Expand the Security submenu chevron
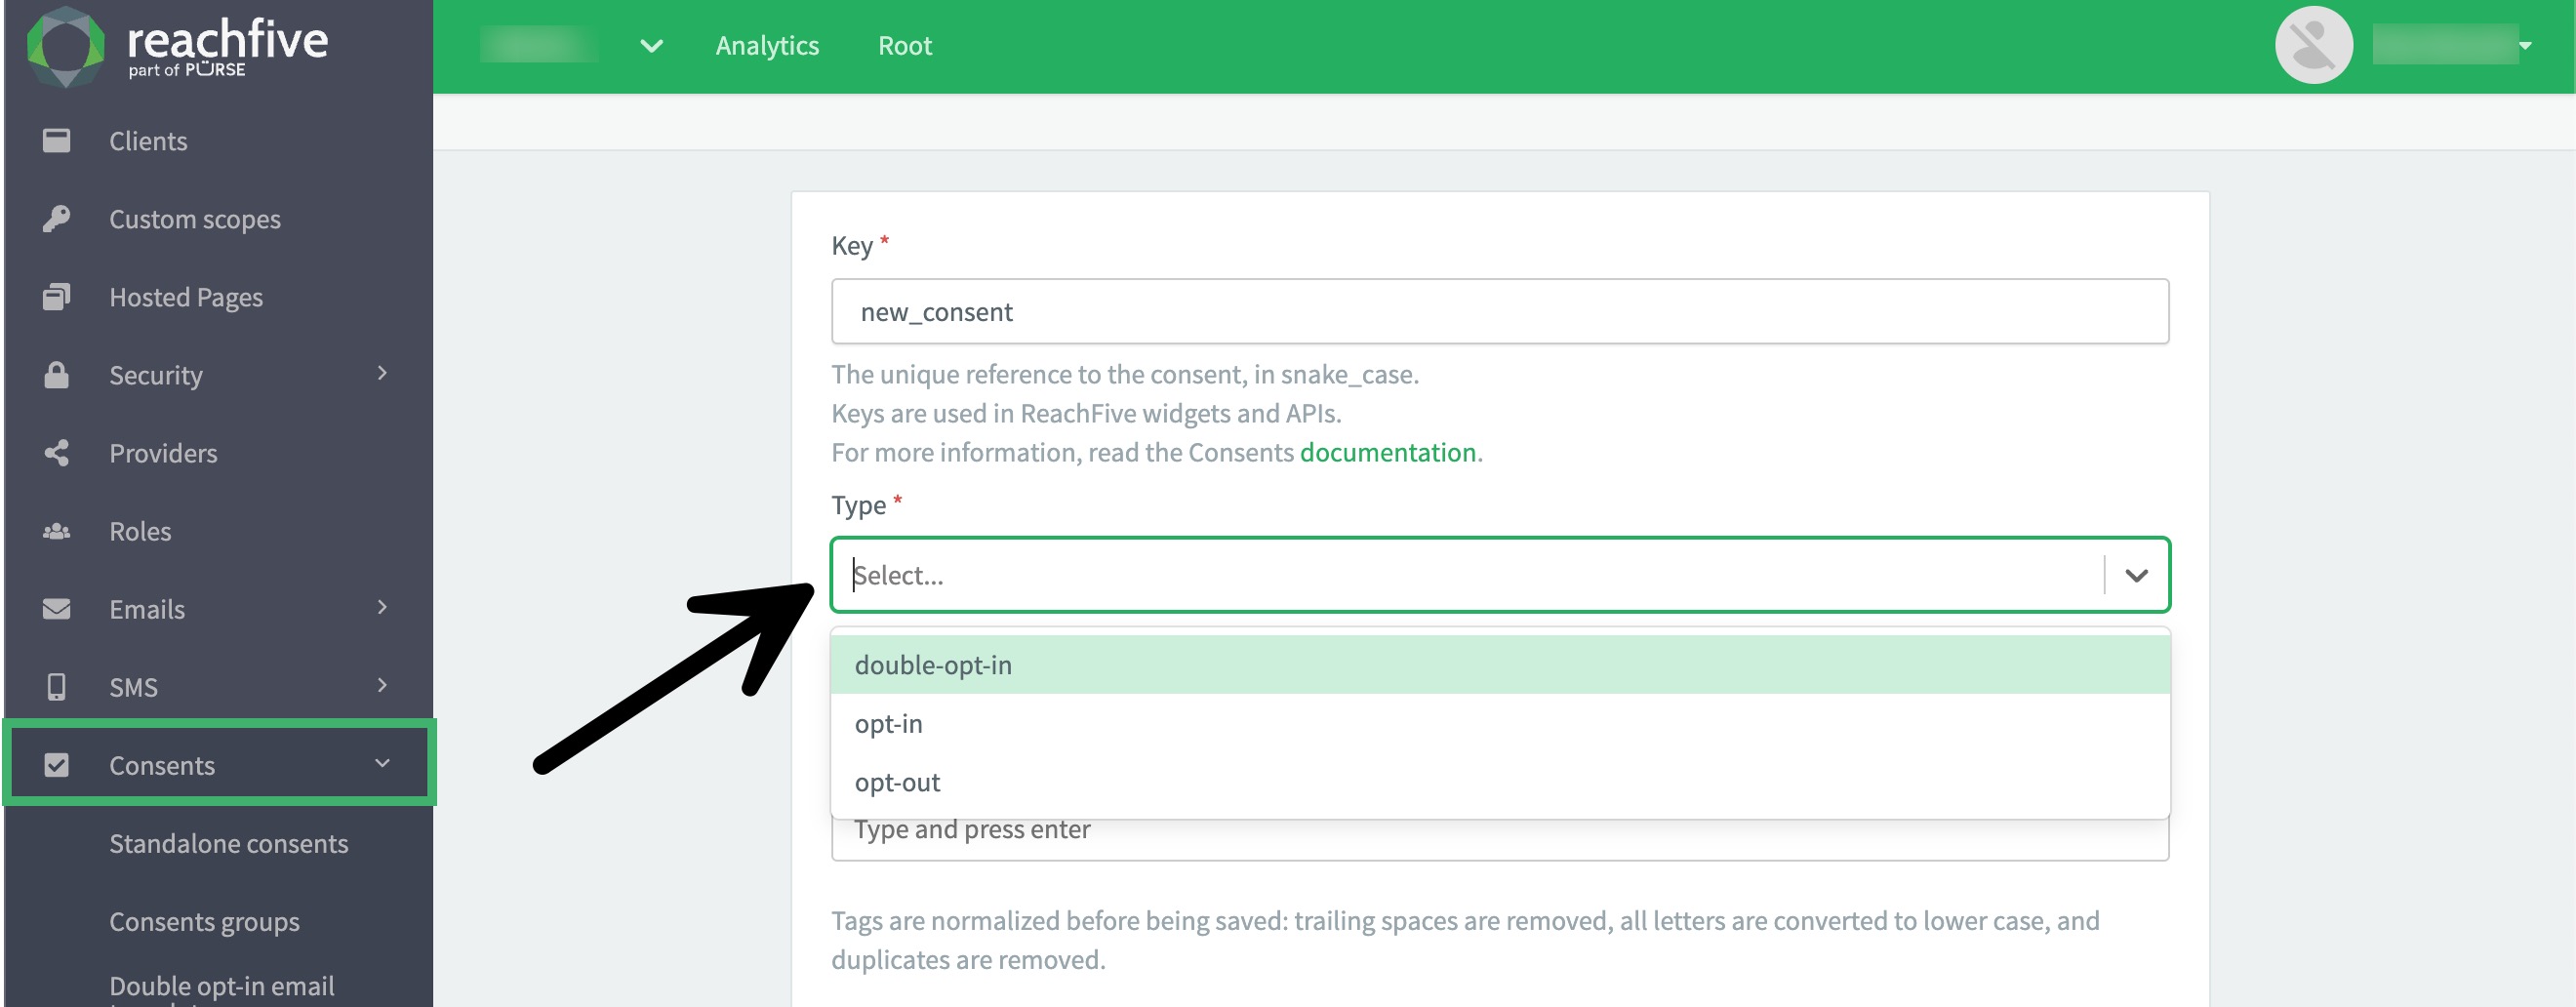This screenshot has width=2576, height=1007. coord(382,373)
